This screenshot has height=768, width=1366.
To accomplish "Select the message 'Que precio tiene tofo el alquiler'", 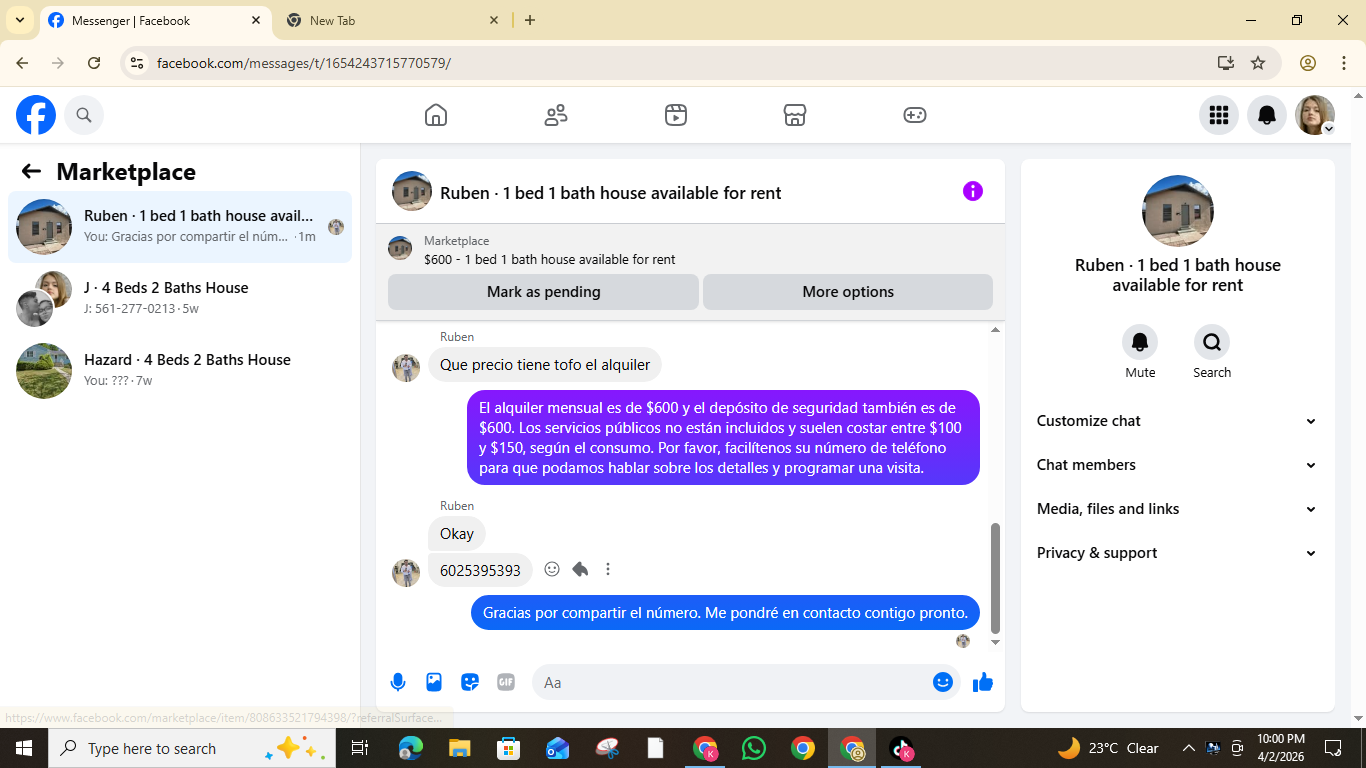I will 545,365.
